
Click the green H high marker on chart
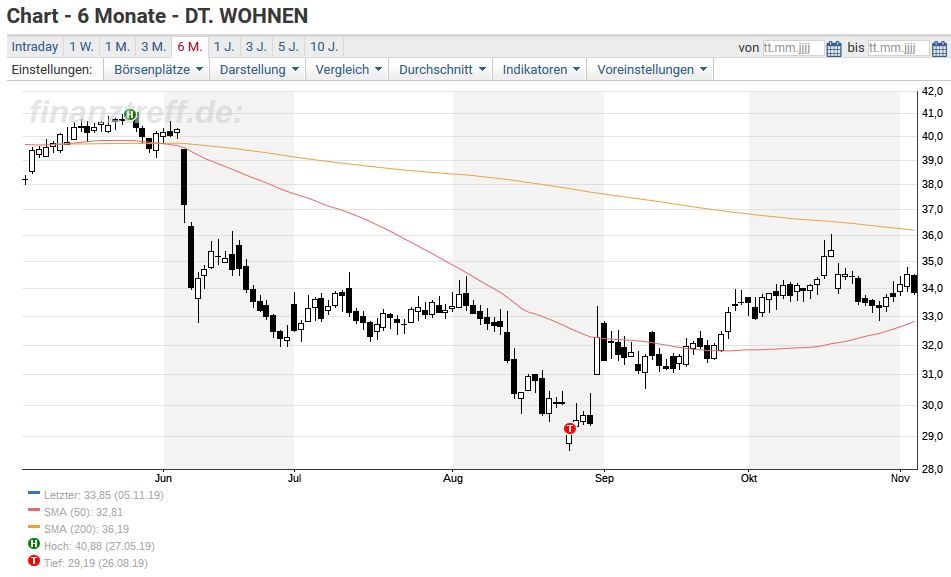pyautogui.click(x=130, y=114)
